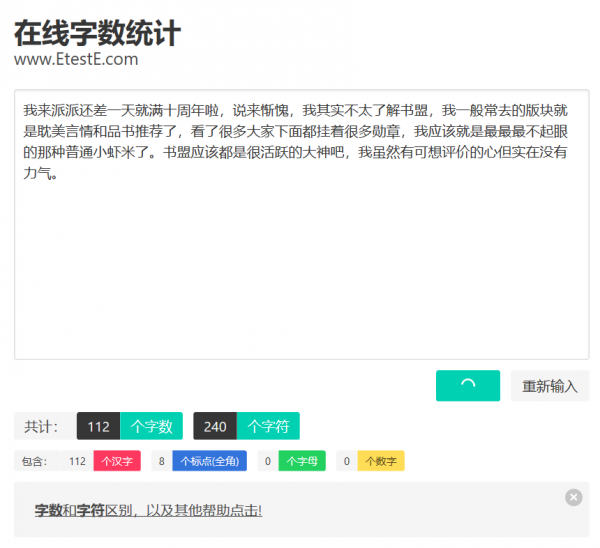Dismiss the help notice with close icon
Viewport: 600px width, 548px height.
pyautogui.click(x=574, y=497)
